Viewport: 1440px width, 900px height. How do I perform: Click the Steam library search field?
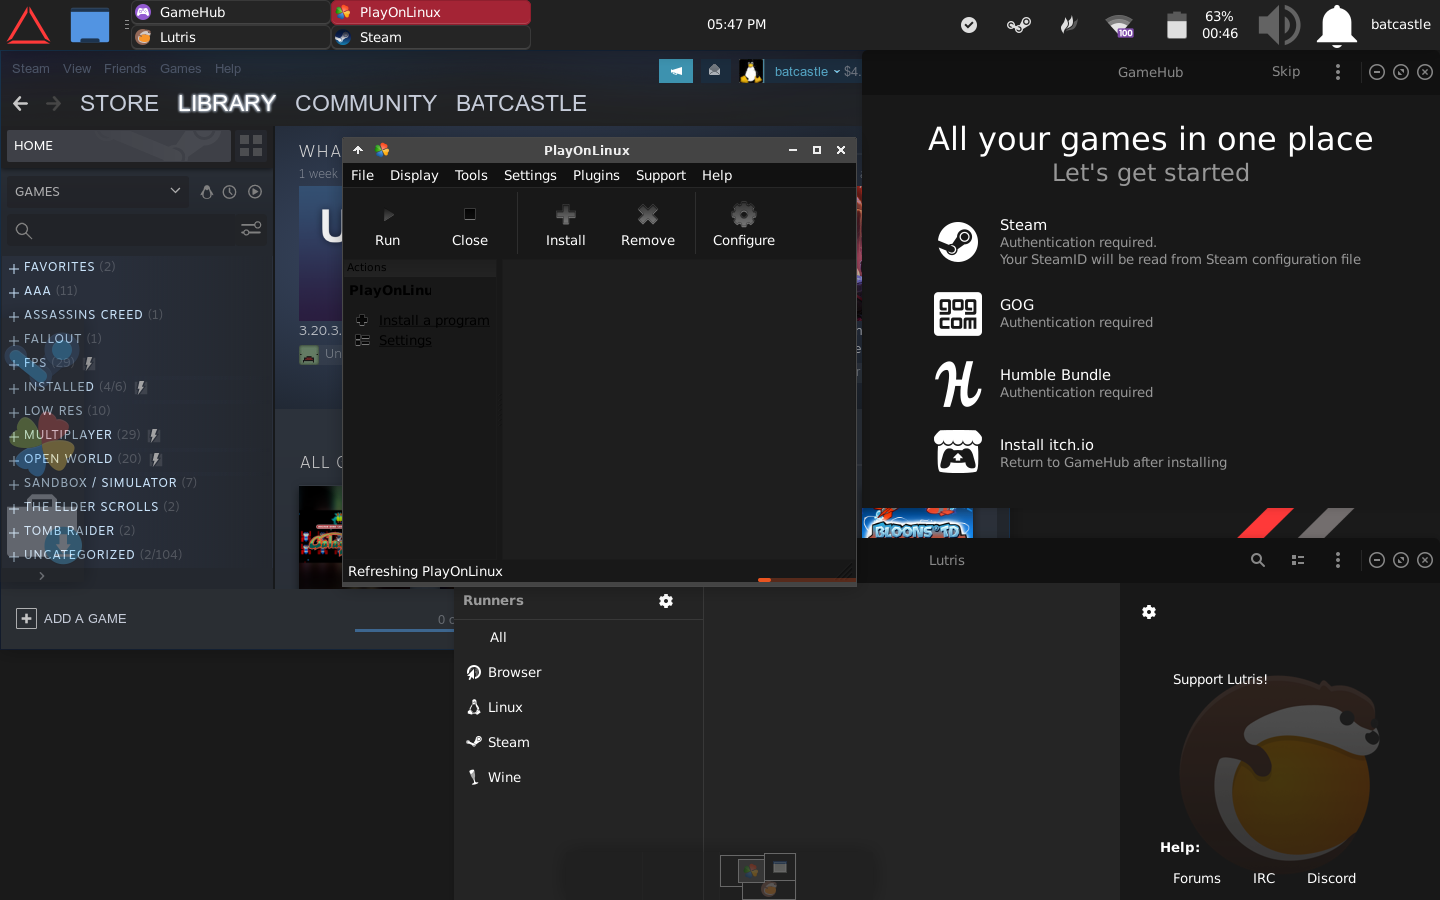[122, 230]
